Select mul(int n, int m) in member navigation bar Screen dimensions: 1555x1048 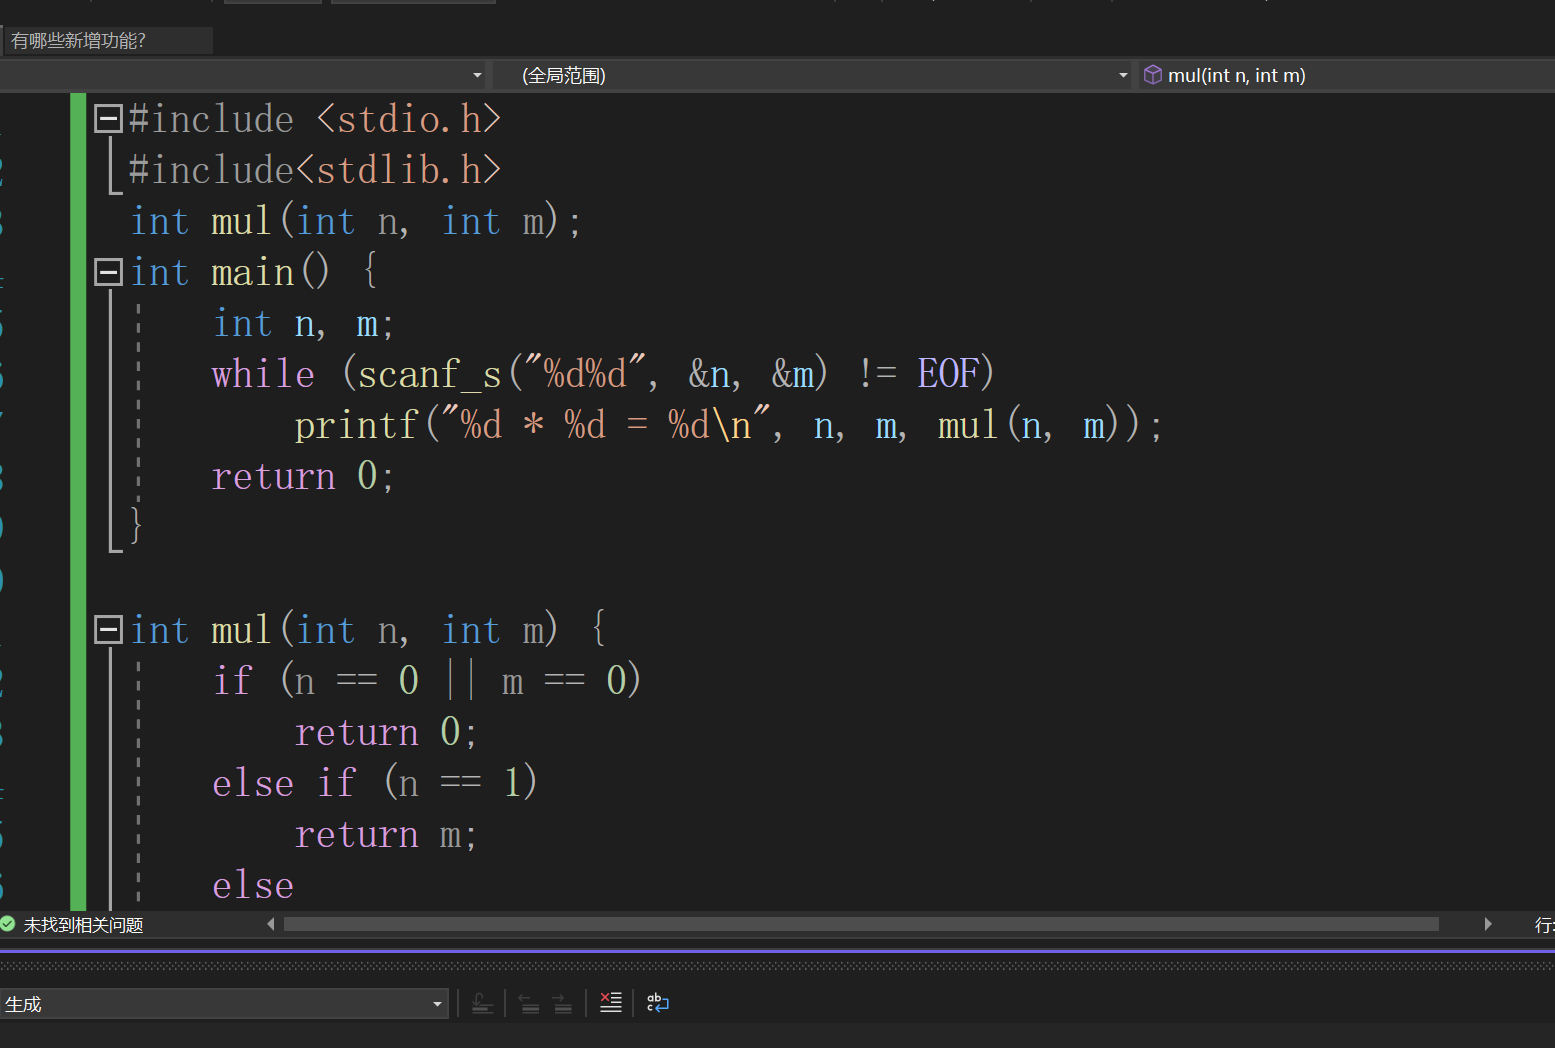tap(1236, 75)
